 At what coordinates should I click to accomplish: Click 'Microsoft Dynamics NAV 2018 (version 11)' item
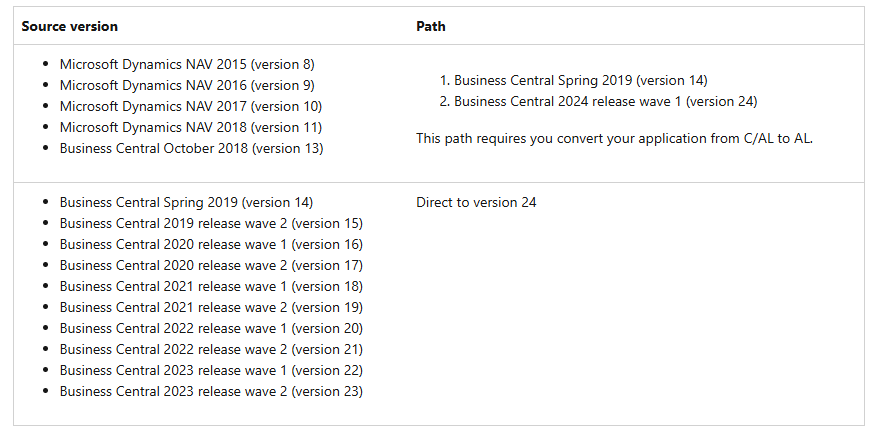[x=190, y=127]
